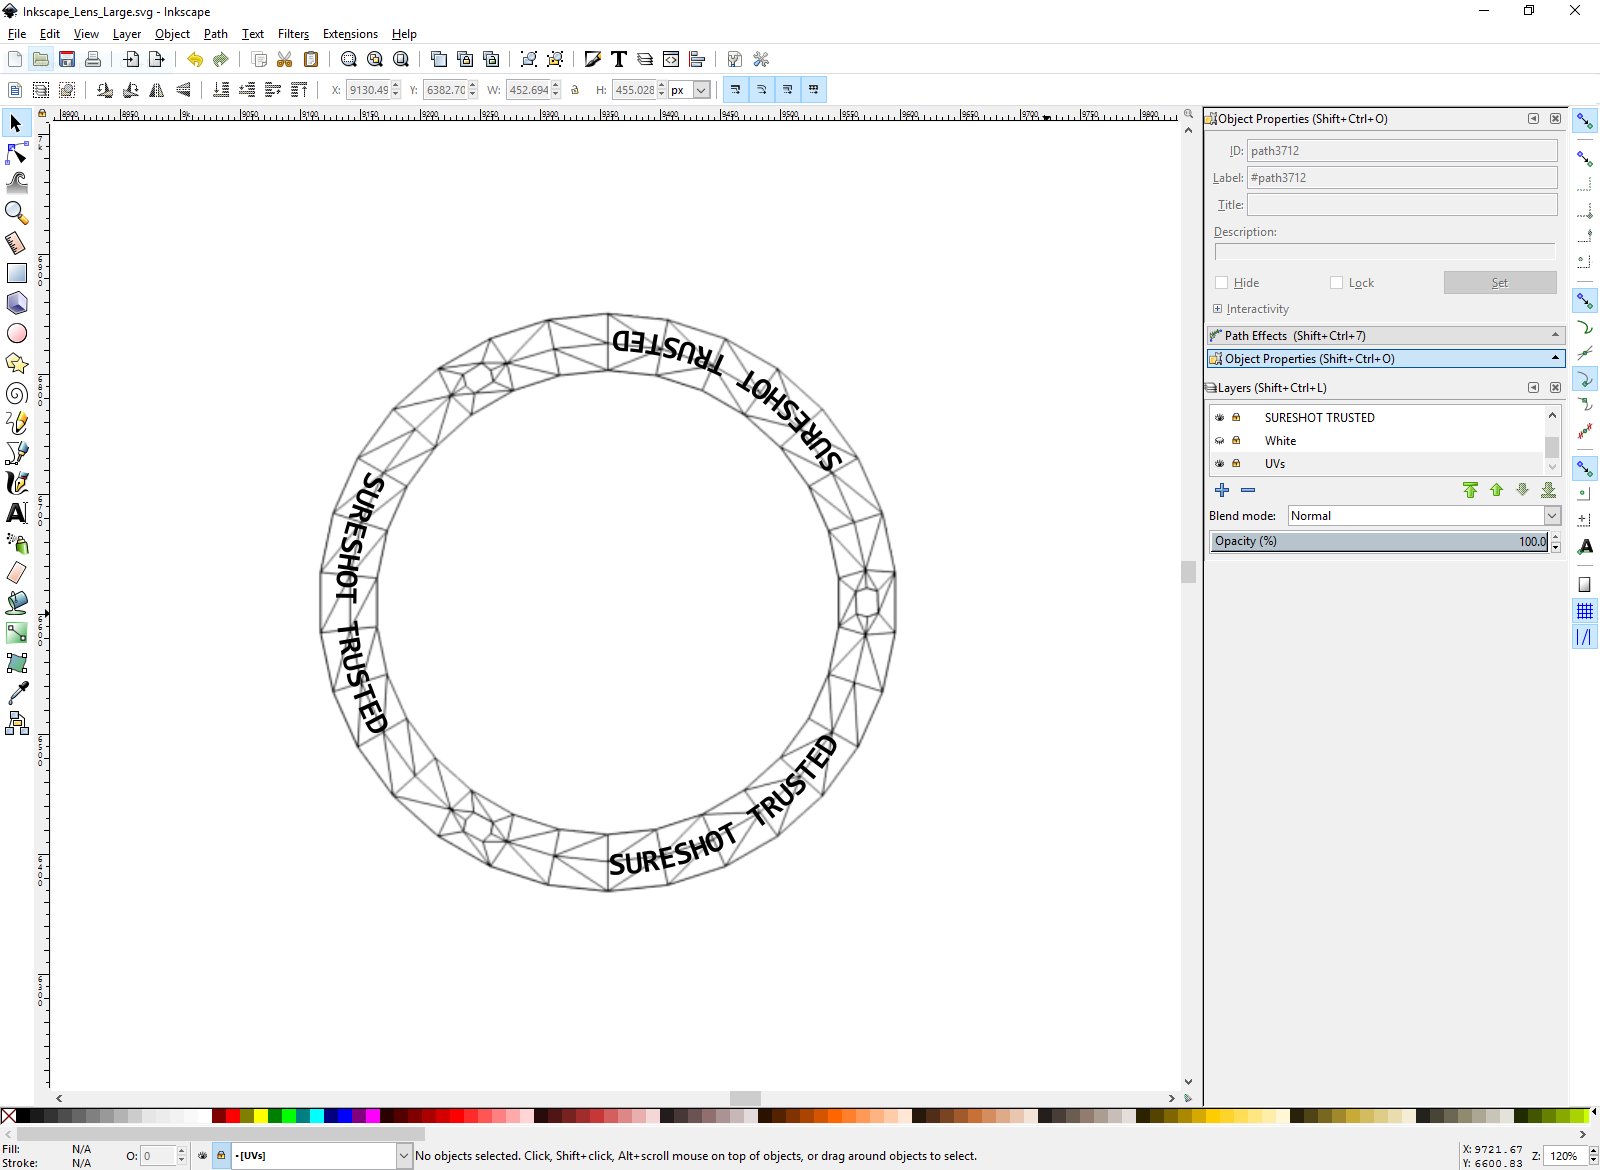Viewport: 1600px width, 1170px height.
Task: Raise layer to top button
Action: (1470, 490)
